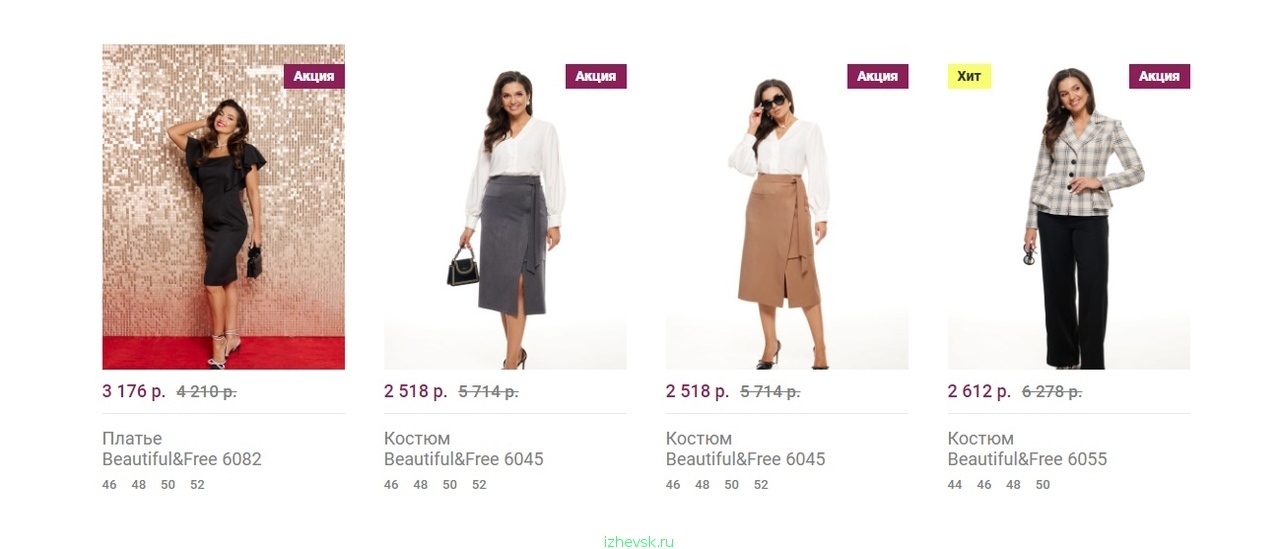The width and height of the screenshot is (1280, 549).
Task: Click Акция badge on the black dress
Action: click(x=314, y=76)
